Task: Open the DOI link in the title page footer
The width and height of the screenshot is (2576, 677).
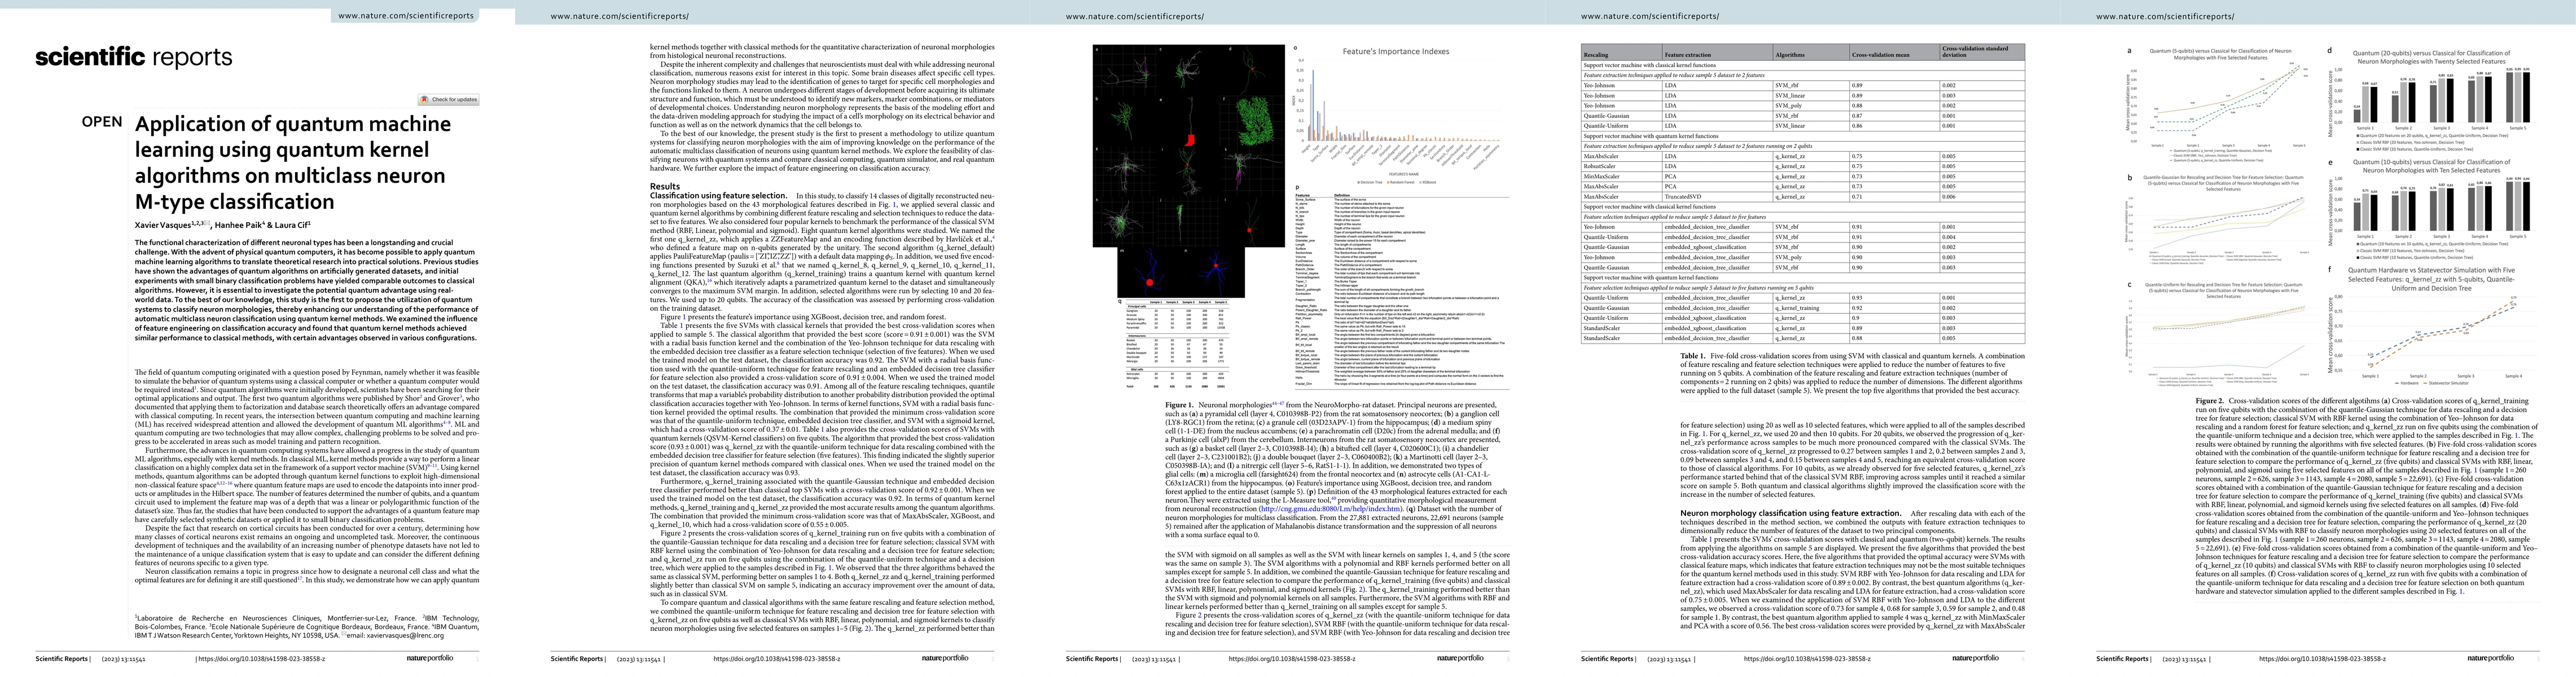Action: pyautogui.click(x=262, y=659)
